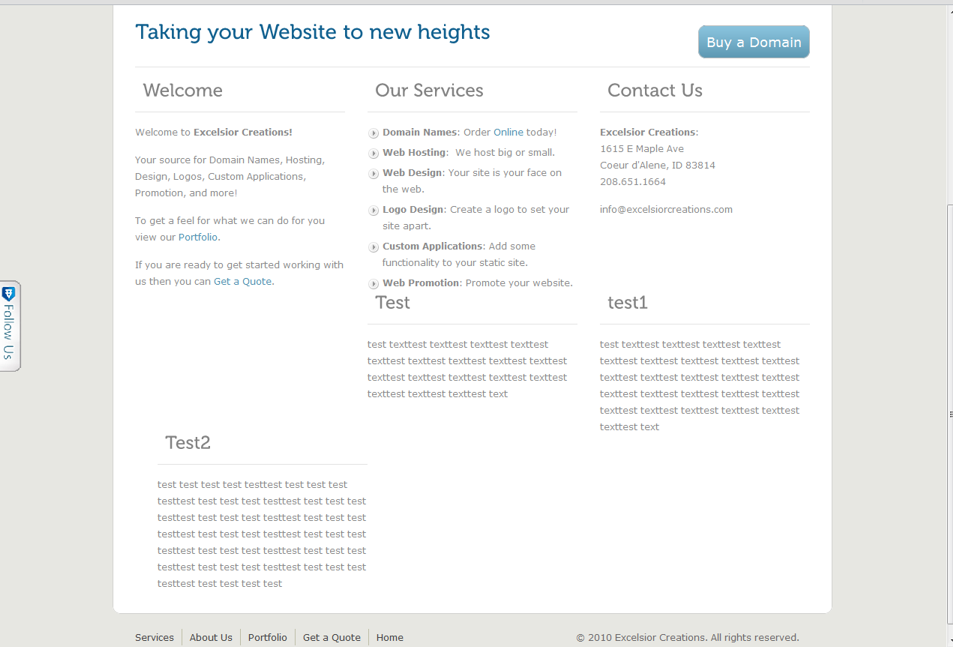
Task: Open the Portfolio link in Welcome text
Action: [197, 237]
